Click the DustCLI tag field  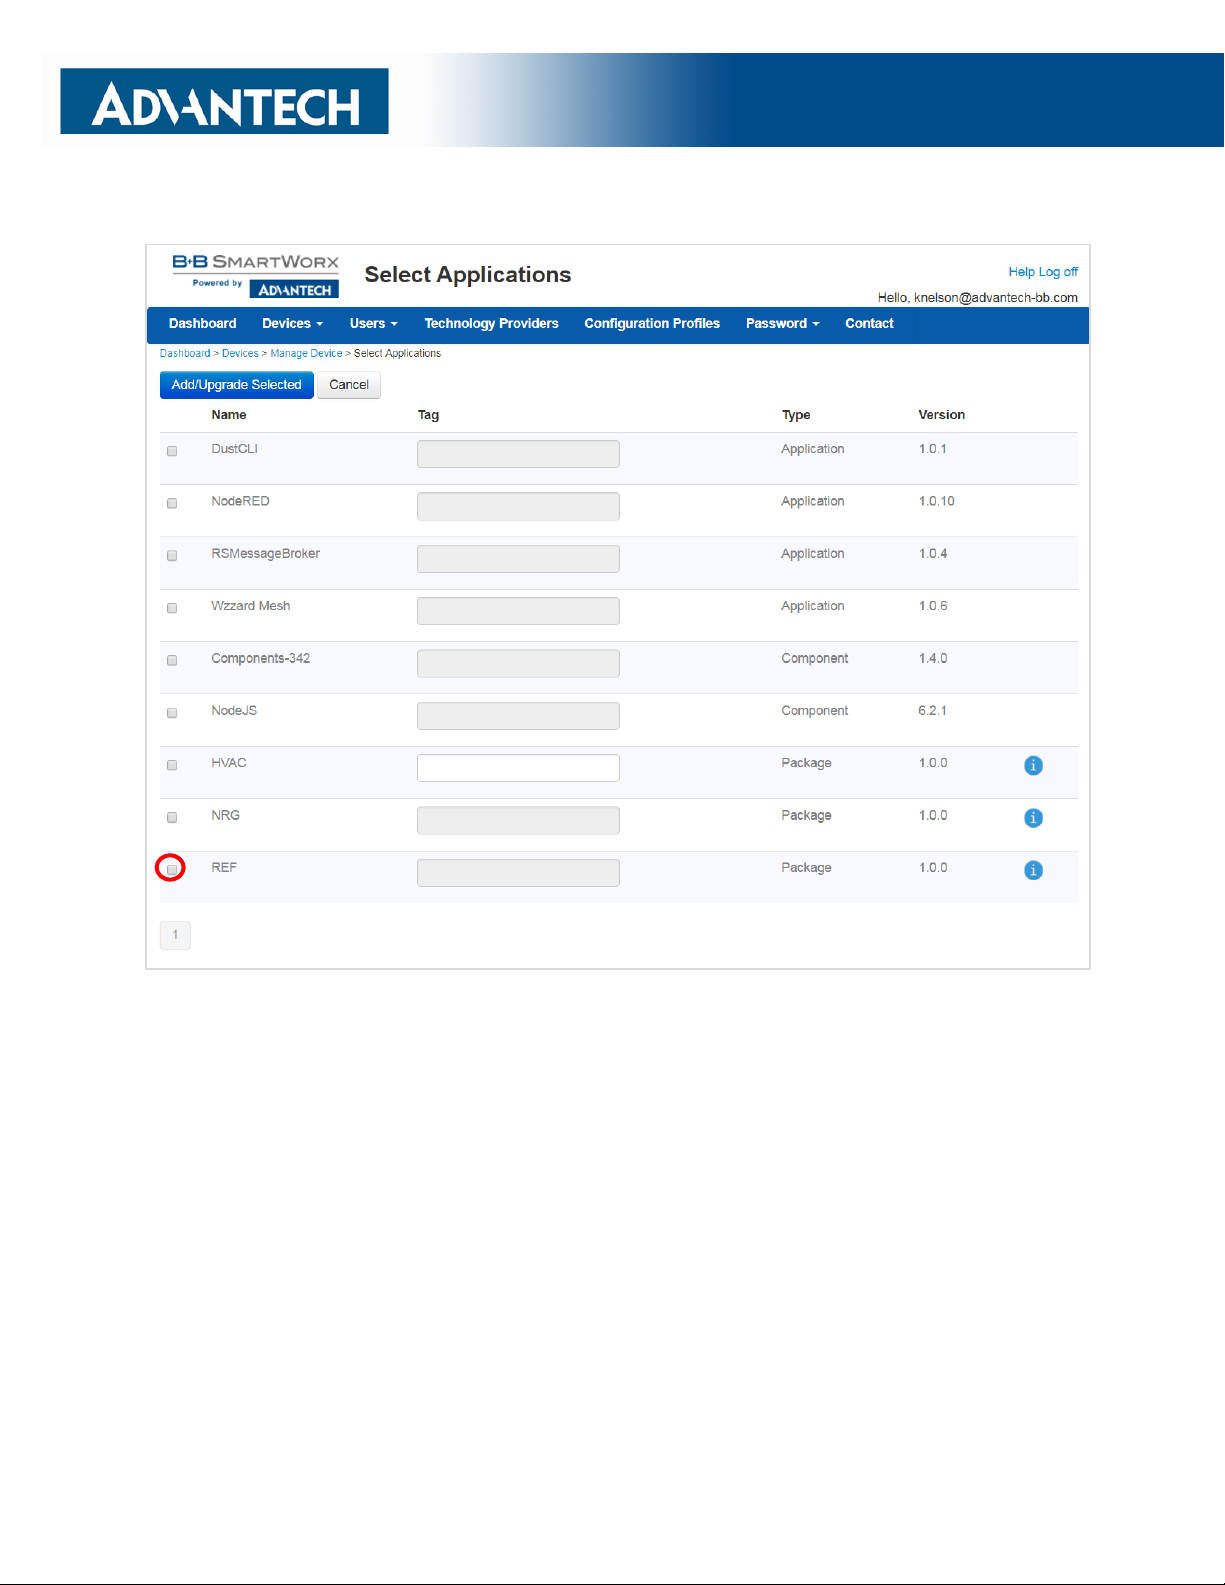518,454
